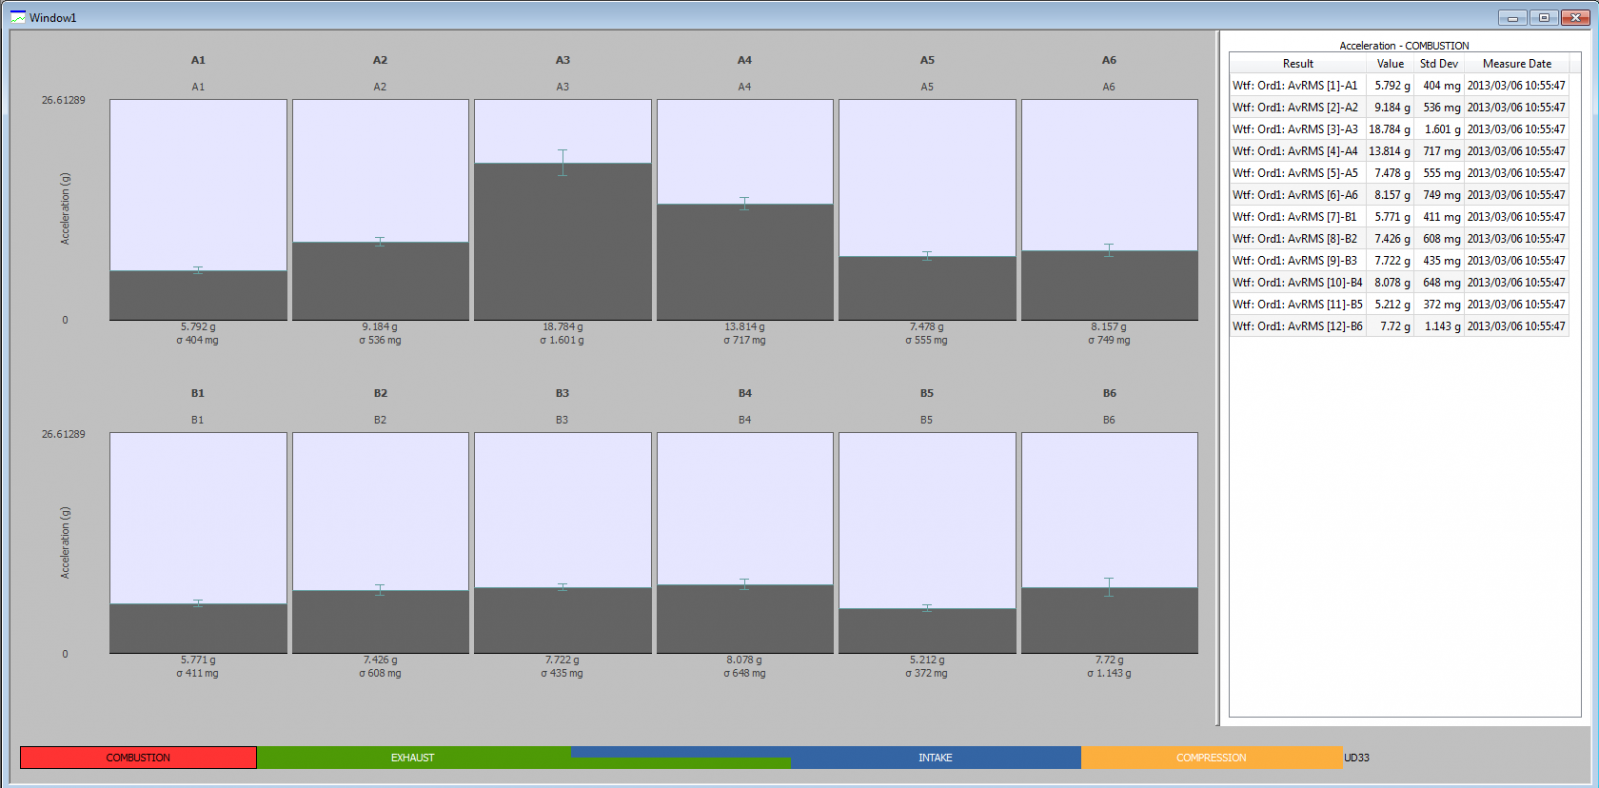Click the A1 bar chart
This screenshot has height=788, width=1599.
pyautogui.click(x=198, y=210)
